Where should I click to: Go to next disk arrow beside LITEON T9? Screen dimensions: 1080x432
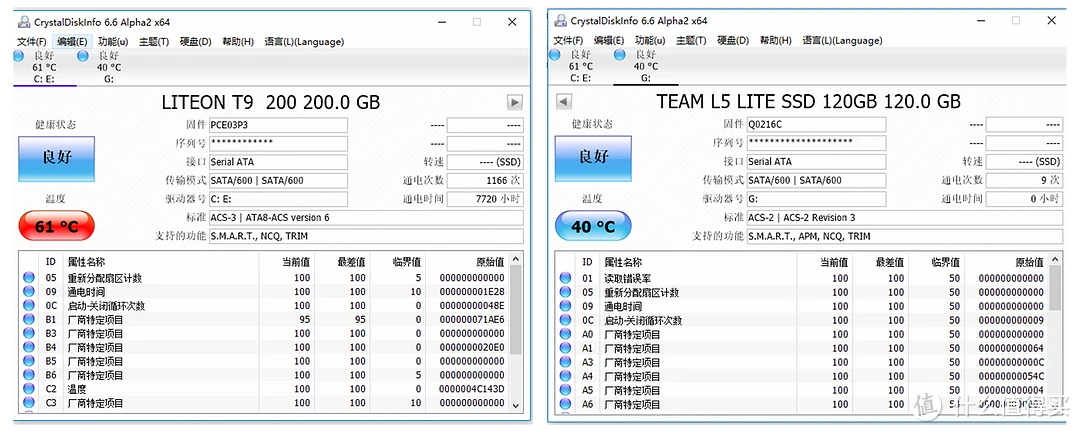pos(515,103)
